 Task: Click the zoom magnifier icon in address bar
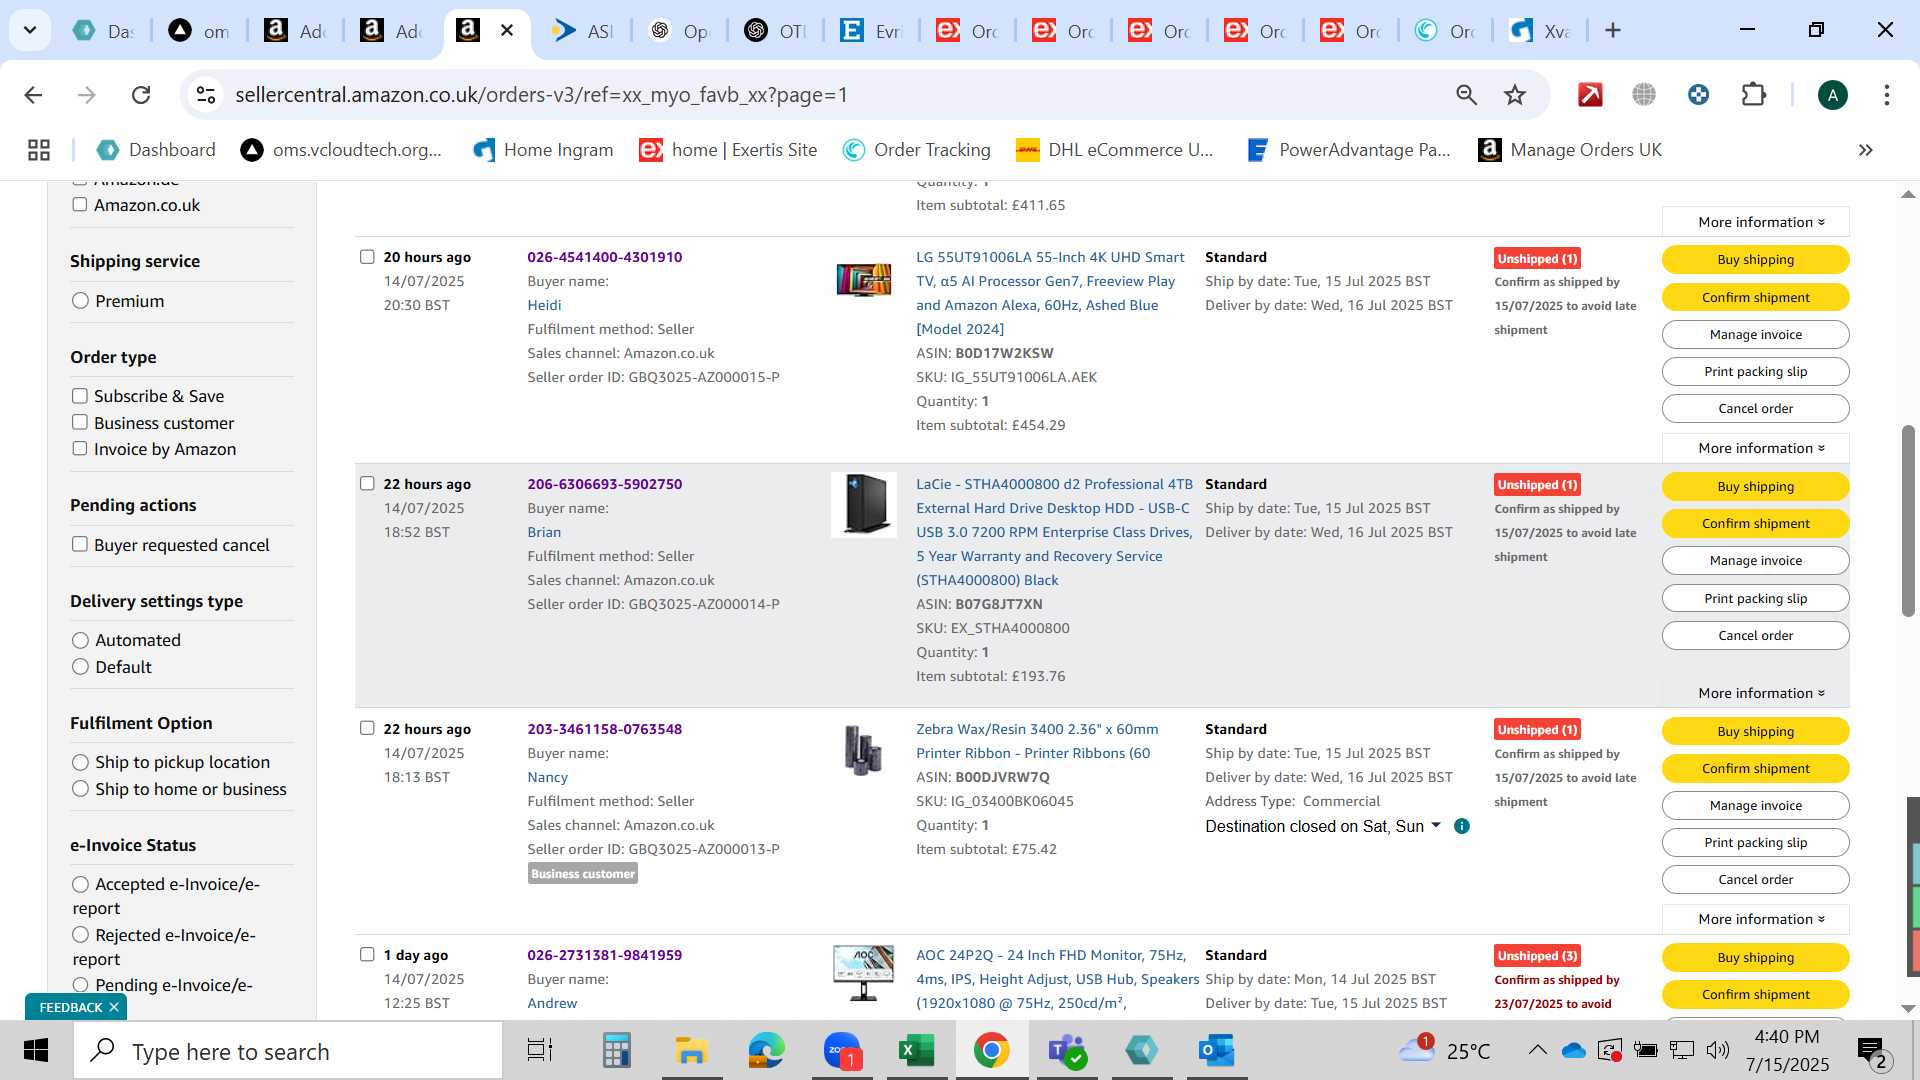coord(1466,95)
